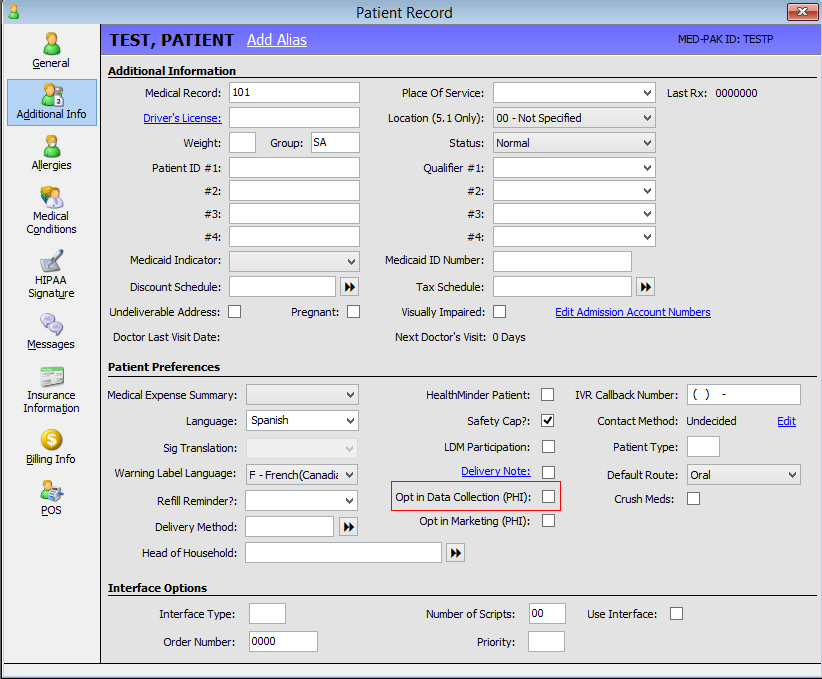Open the Location (5.1 Only) dropdown
Image resolution: width=822 pixels, height=679 pixels.
[574, 118]
